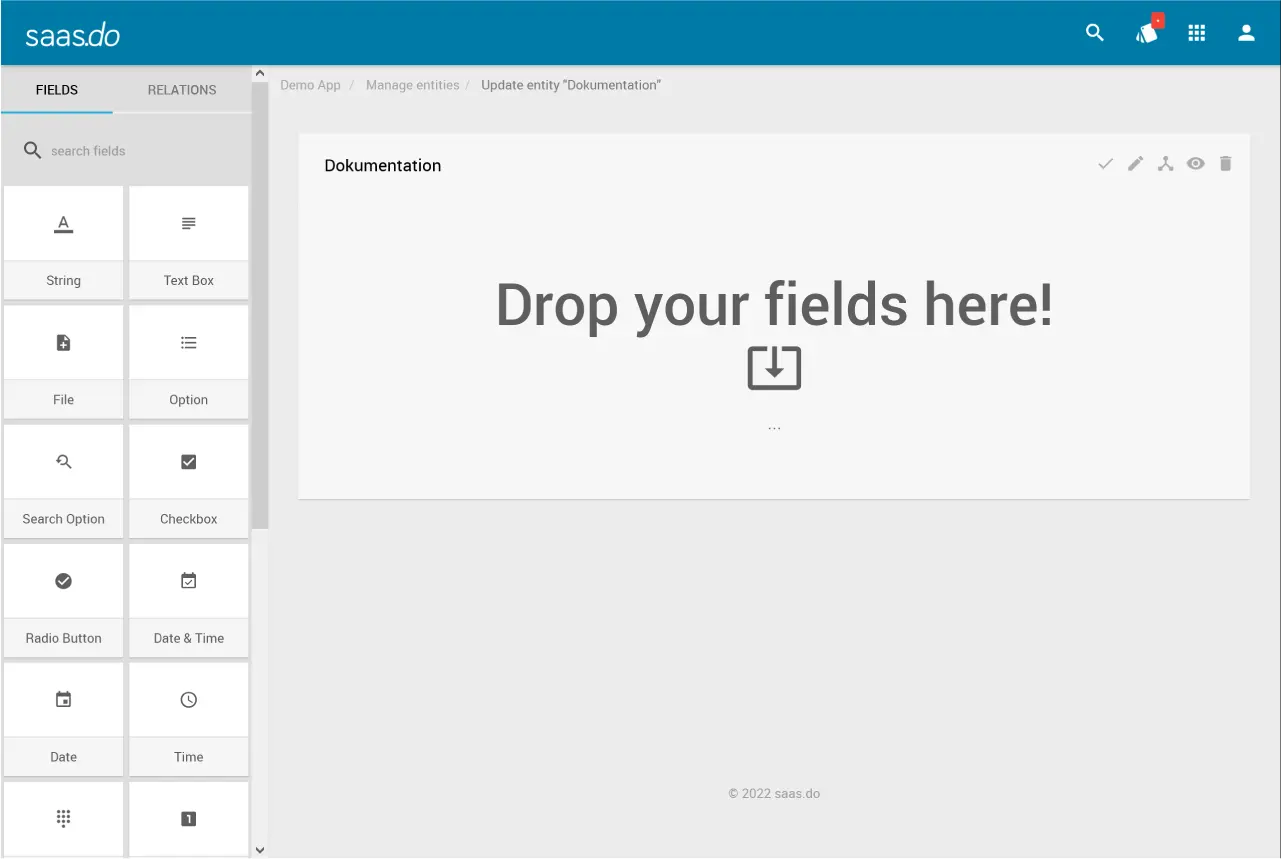Toggle the eye visibility icon for Dokumentation

tap(1195, 164)
